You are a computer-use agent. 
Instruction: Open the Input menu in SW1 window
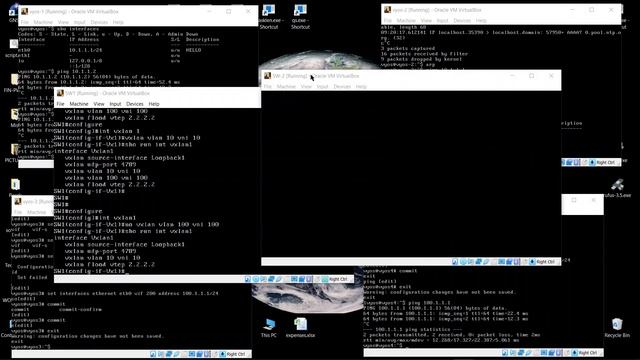coord(115,104)
